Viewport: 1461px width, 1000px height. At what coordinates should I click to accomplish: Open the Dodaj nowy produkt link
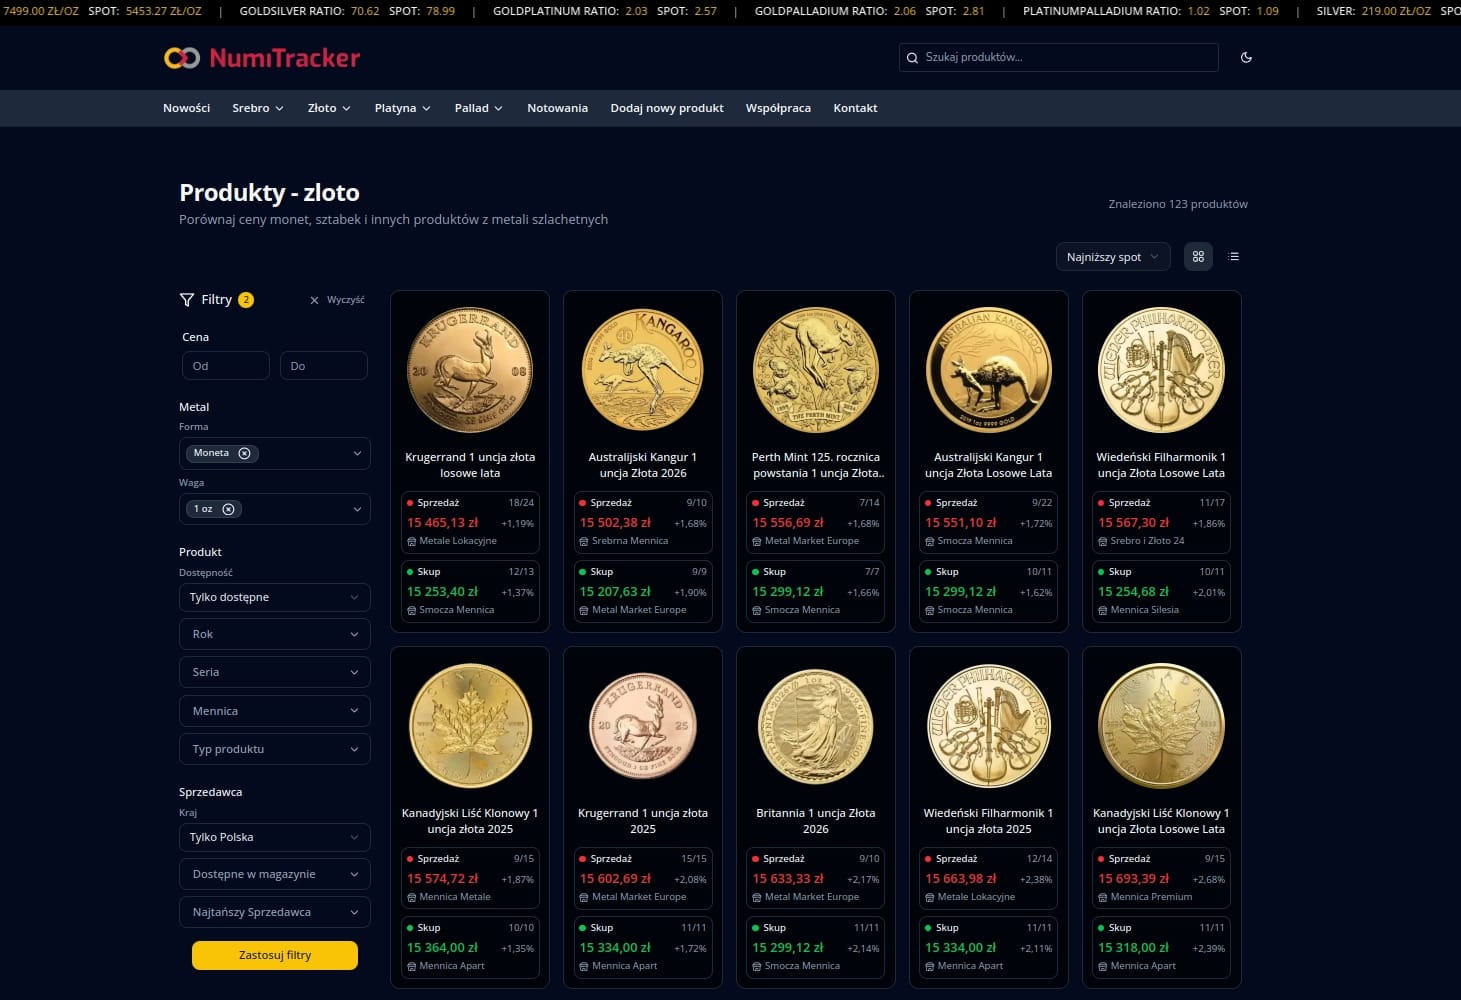667,108
